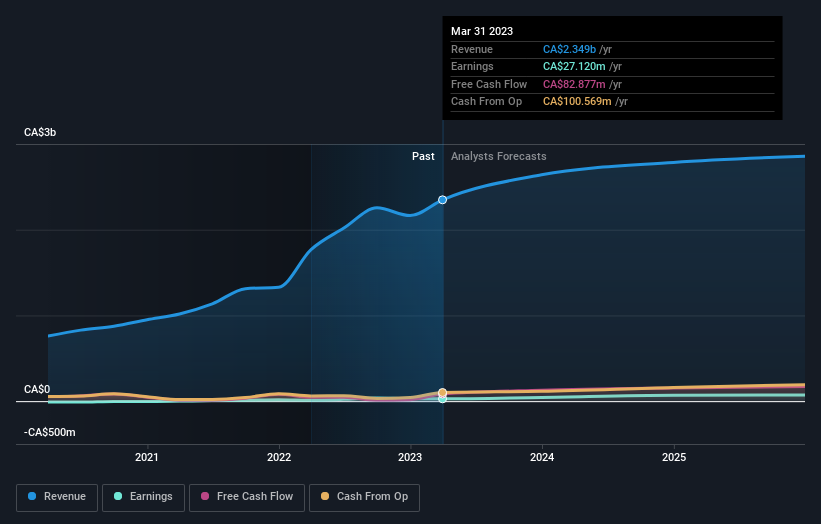Screen dimensions: 821x524
Task: Click the Revenue data point marker on the blue line
Action: pyautogui.click(x=442, y=200)
